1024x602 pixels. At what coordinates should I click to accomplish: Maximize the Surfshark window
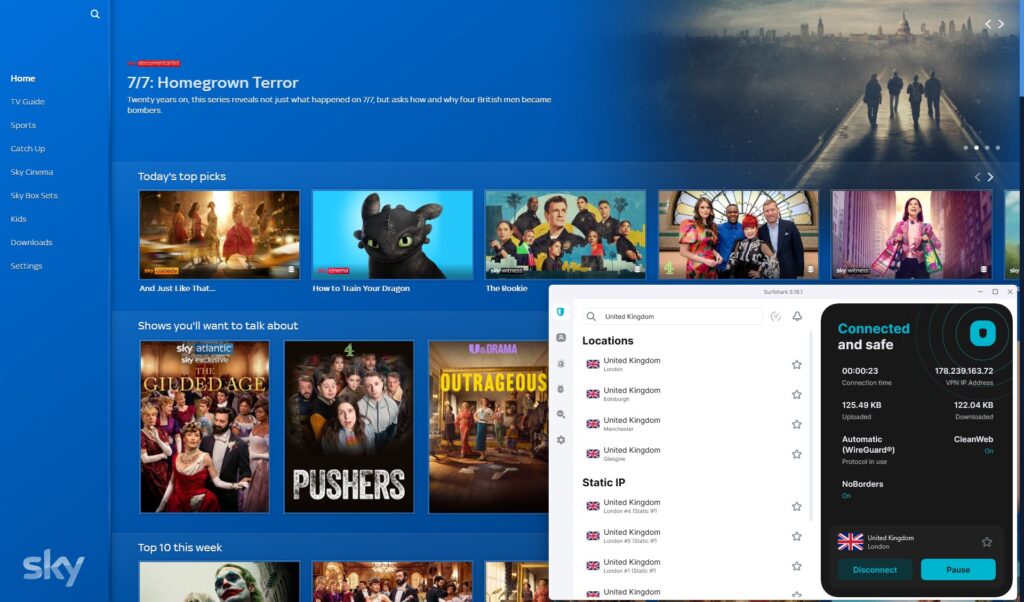pyautogui.click(x=995, y=292)
